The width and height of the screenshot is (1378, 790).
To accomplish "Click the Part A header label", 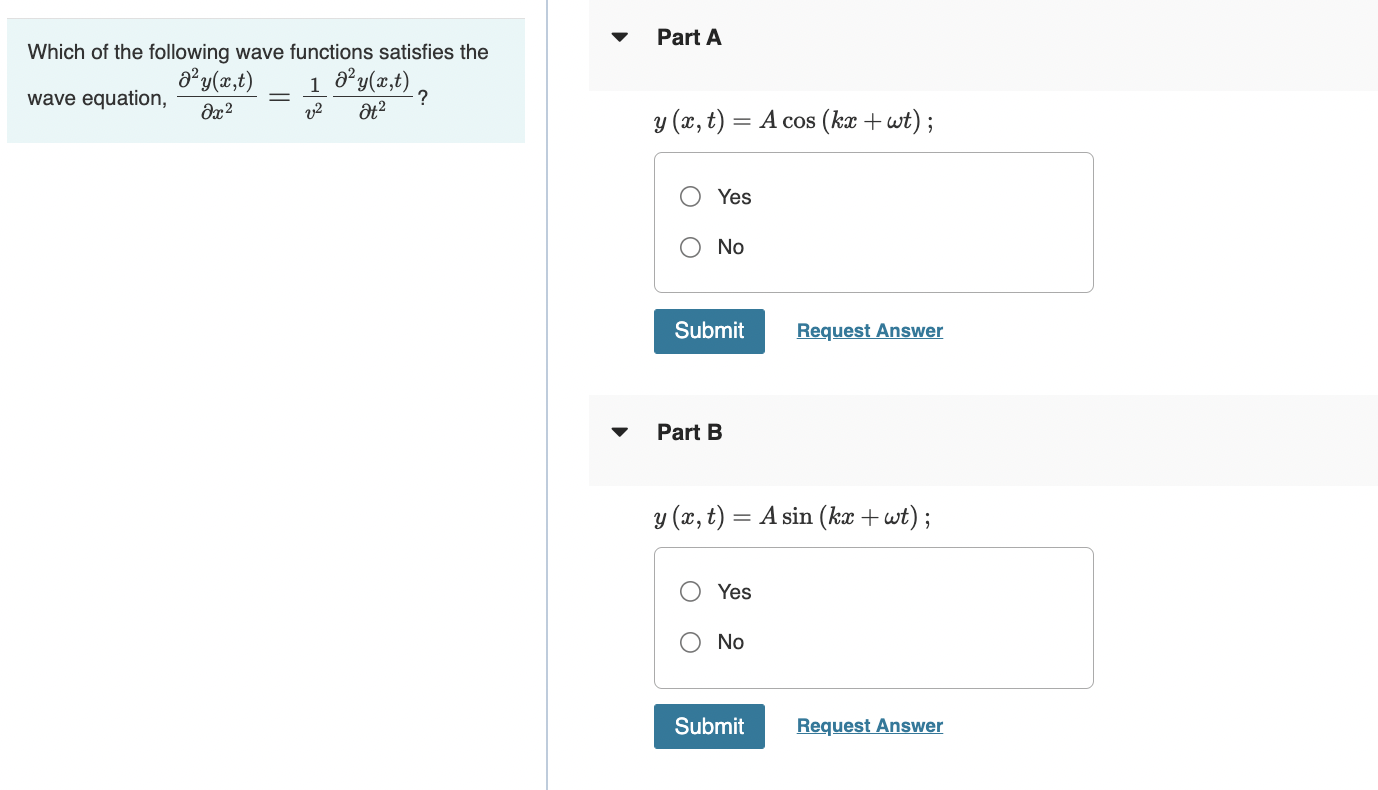I will coord(689,38).
